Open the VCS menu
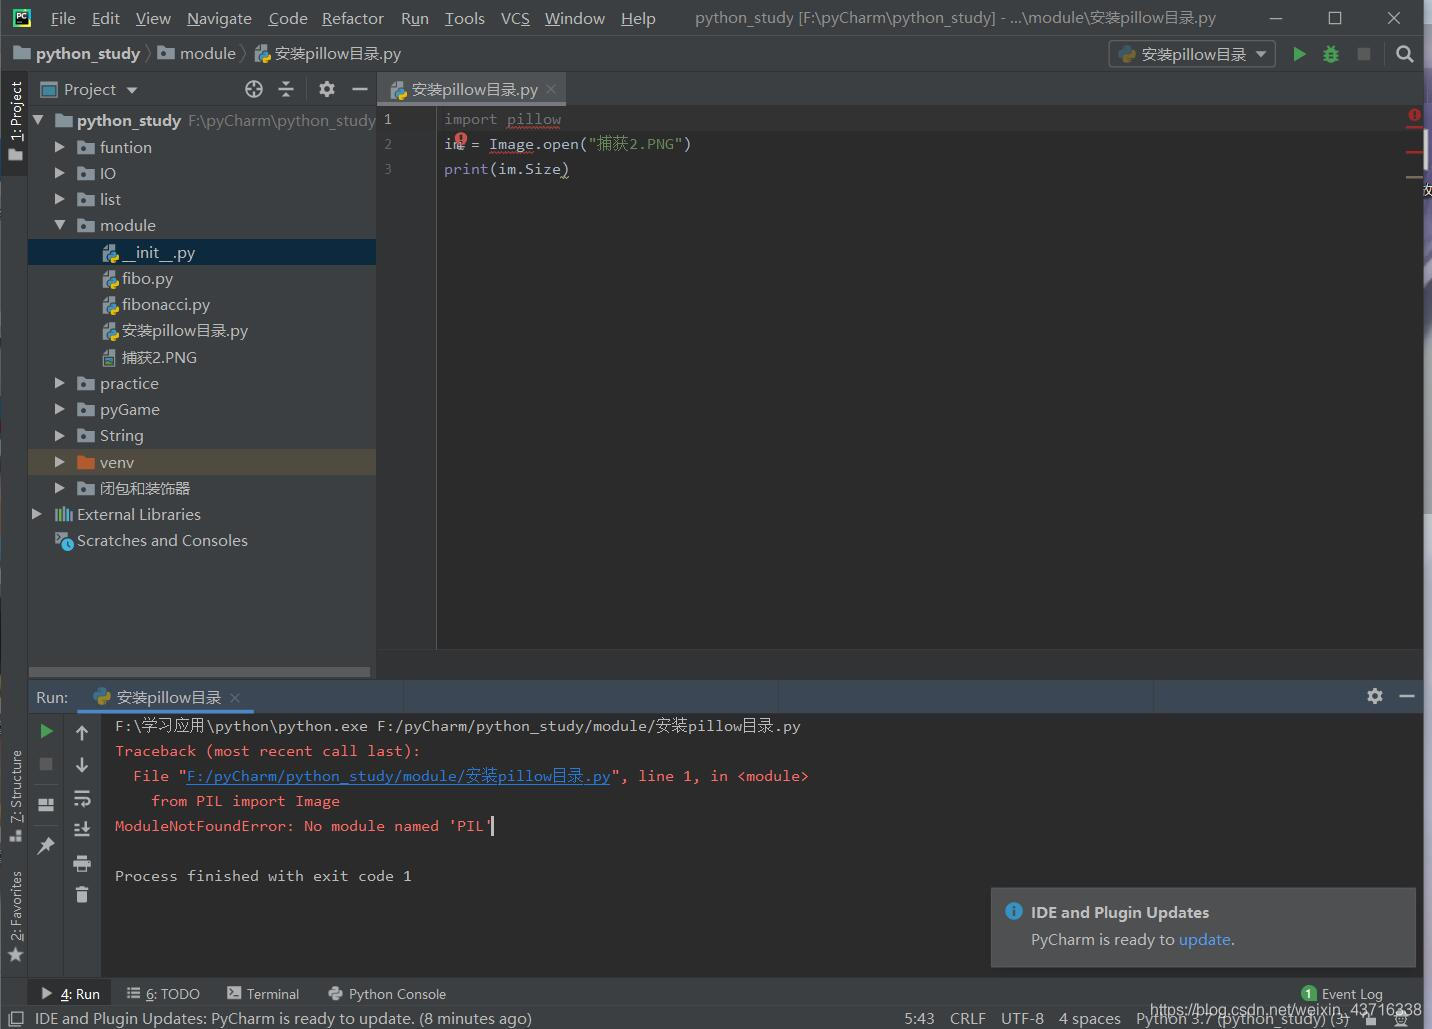Image resolution: width=1432 pixels, height=1029 pixels. (515, 18)
